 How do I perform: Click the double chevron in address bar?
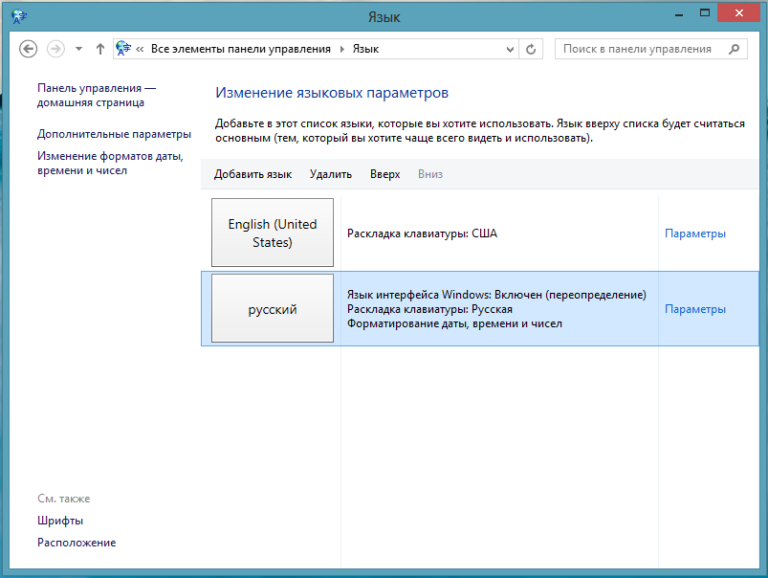coord(140,49)
